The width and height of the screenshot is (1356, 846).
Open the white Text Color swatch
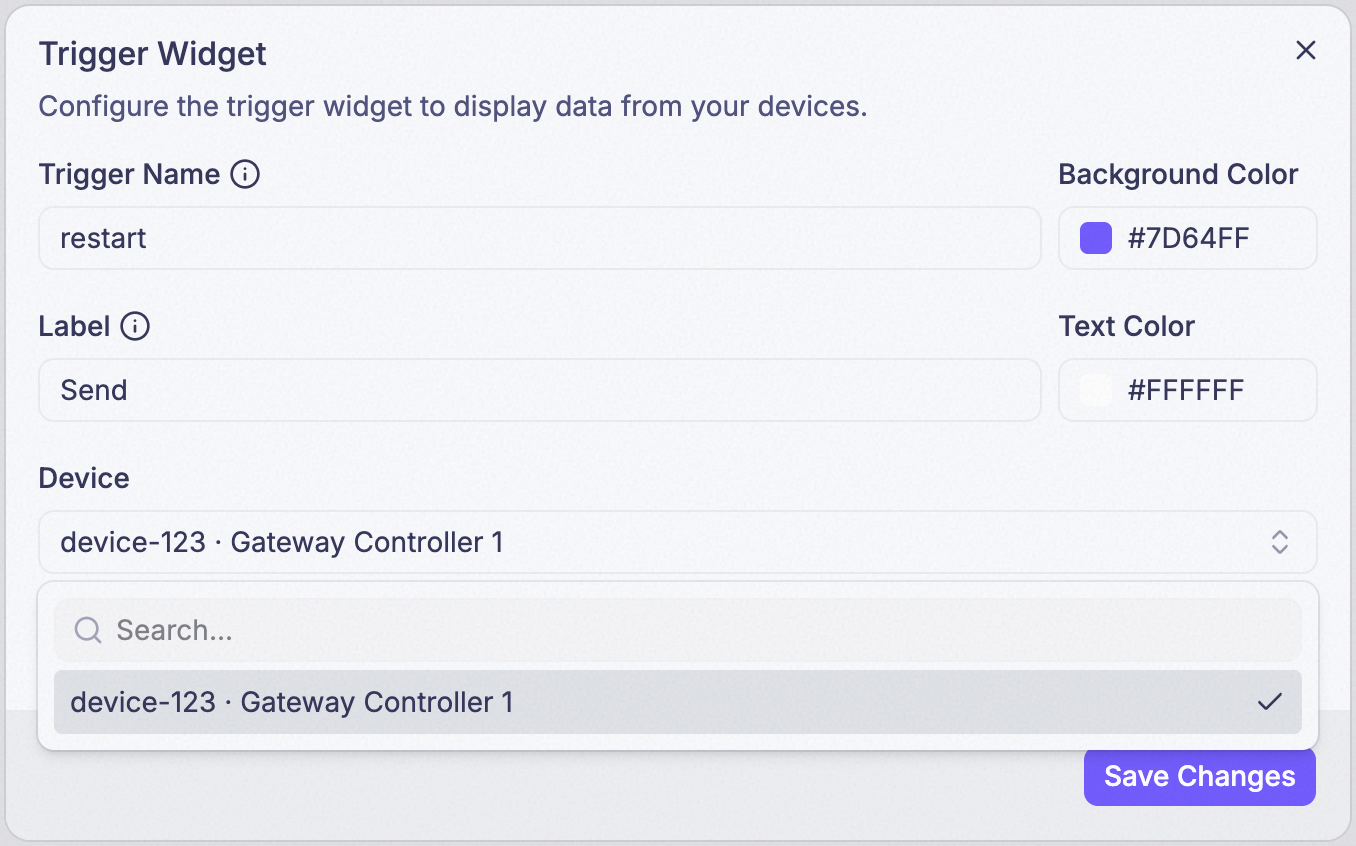click(1096, 390)
